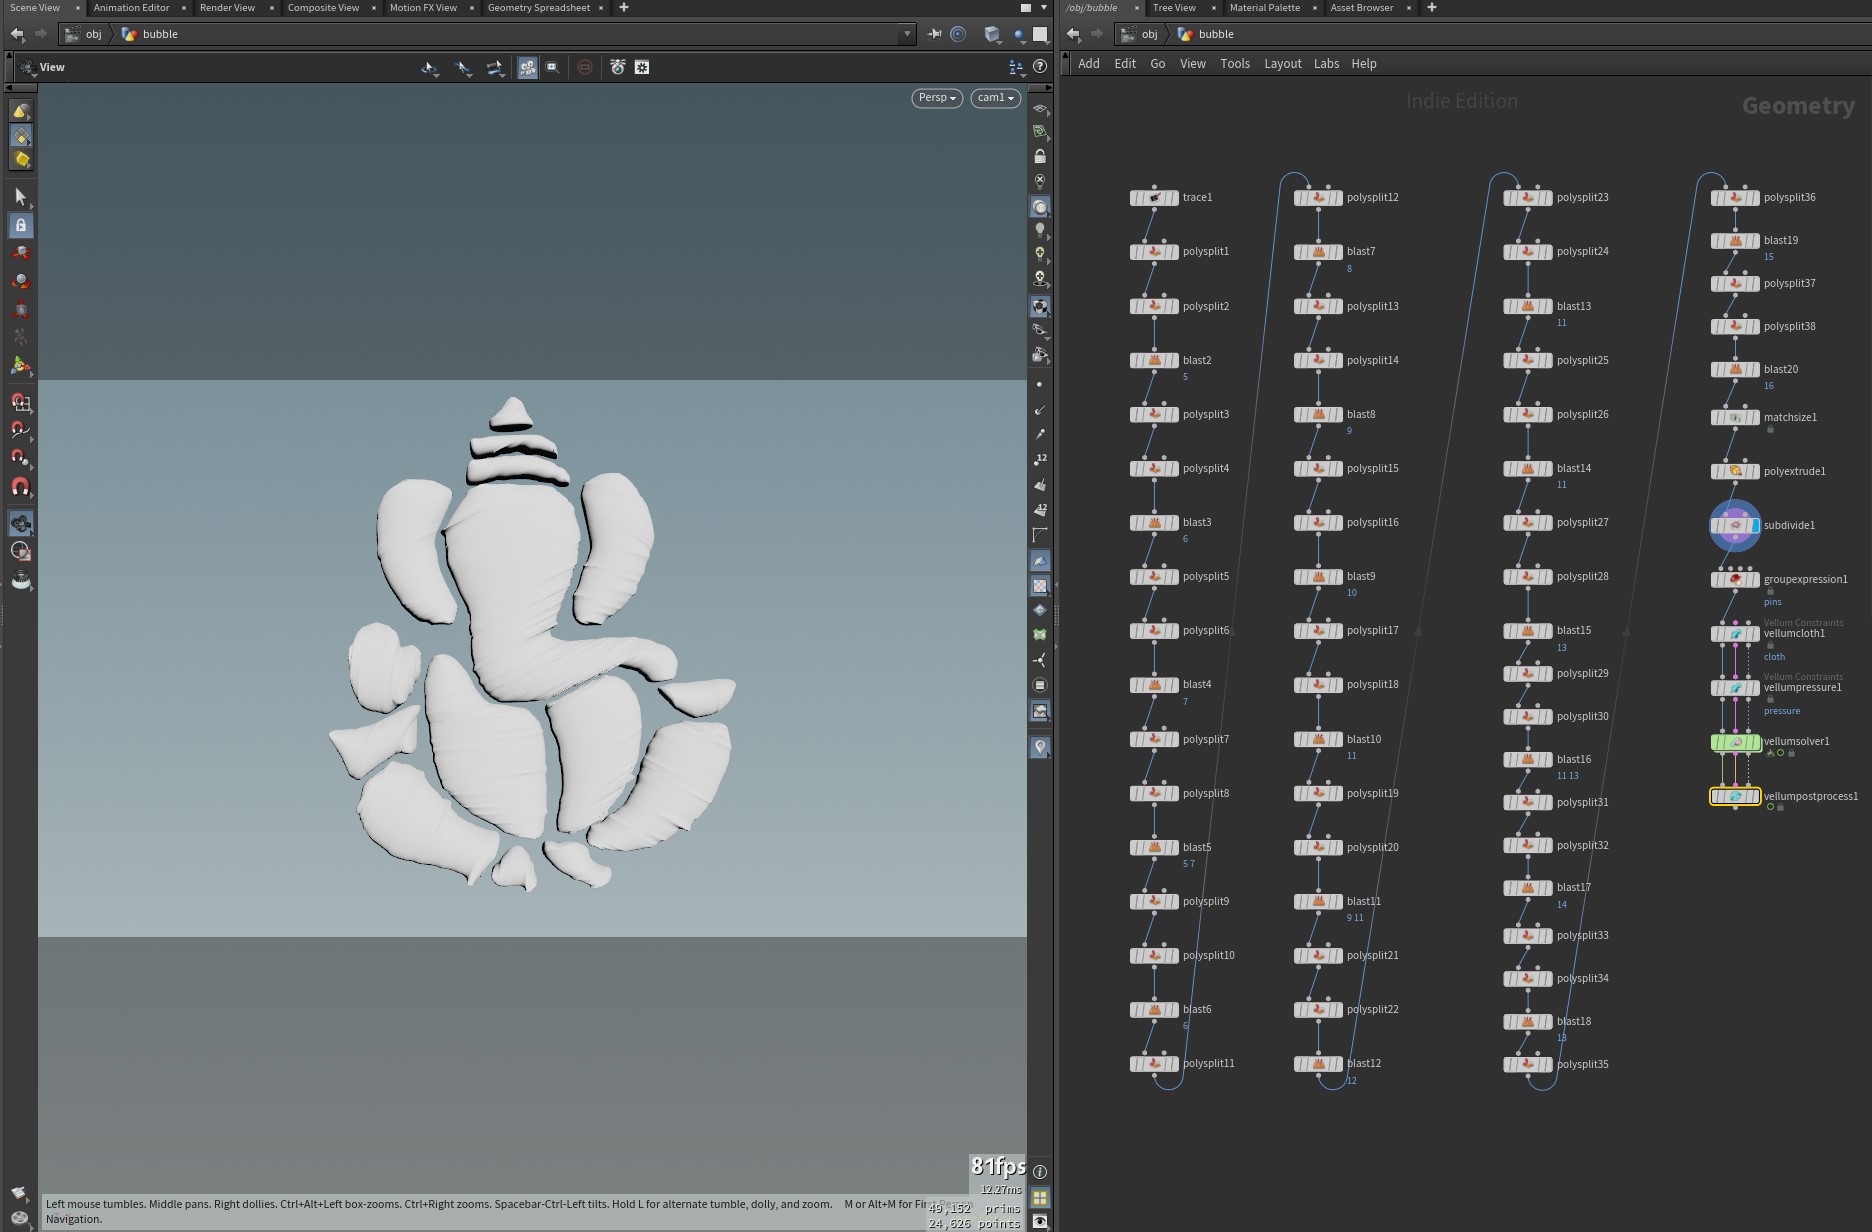Viewport: 1872px width, 1232px height.
Task: Expand the Scene View path history dropdown
Action: point(907,34)
